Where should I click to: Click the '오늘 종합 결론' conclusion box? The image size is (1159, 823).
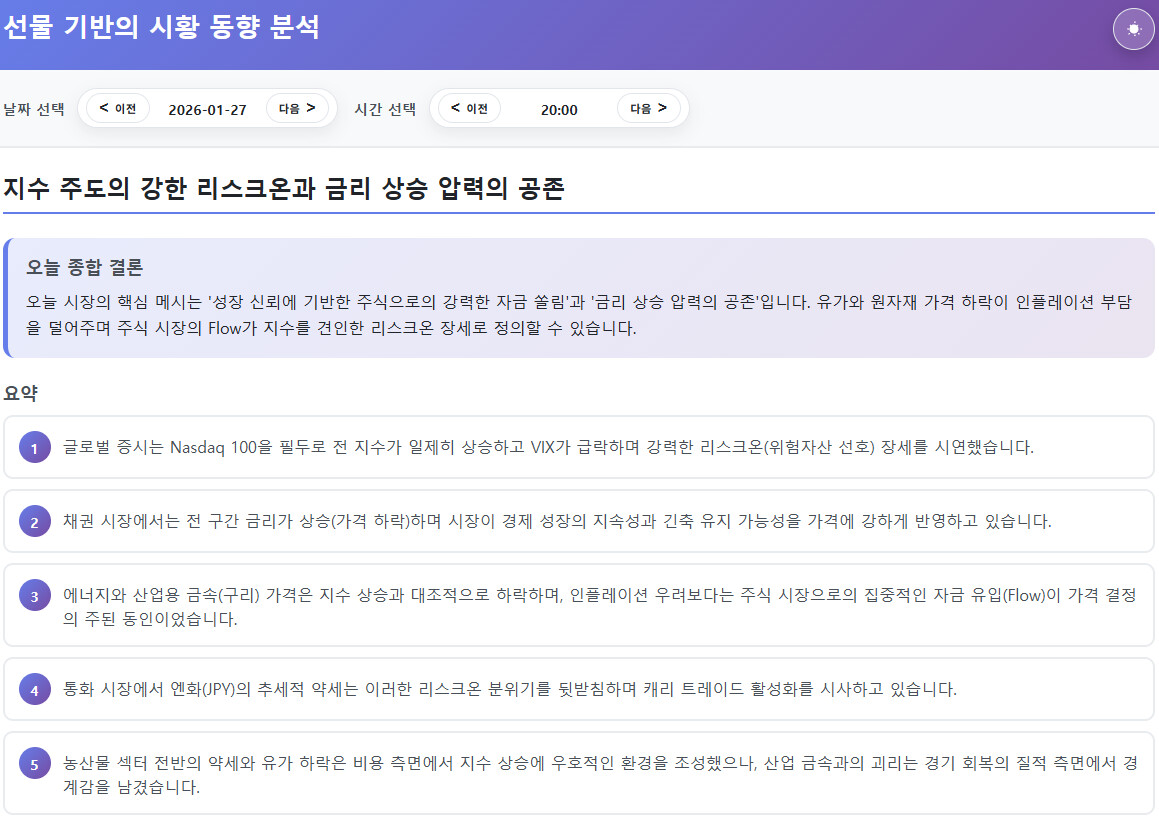580,298
